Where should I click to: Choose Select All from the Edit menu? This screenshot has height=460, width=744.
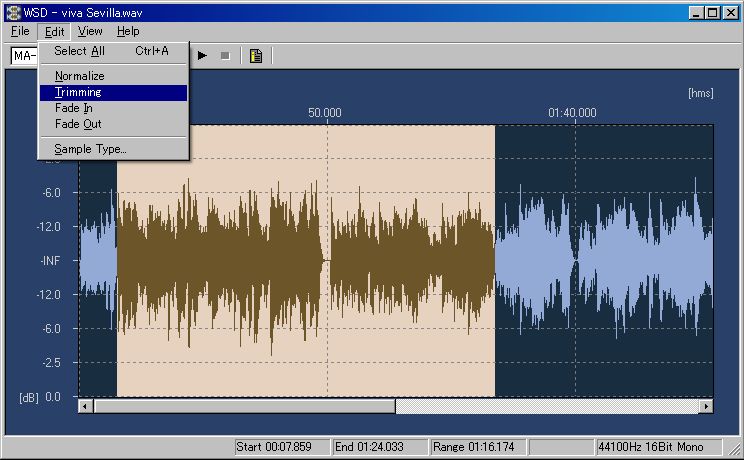coord(113,51)
